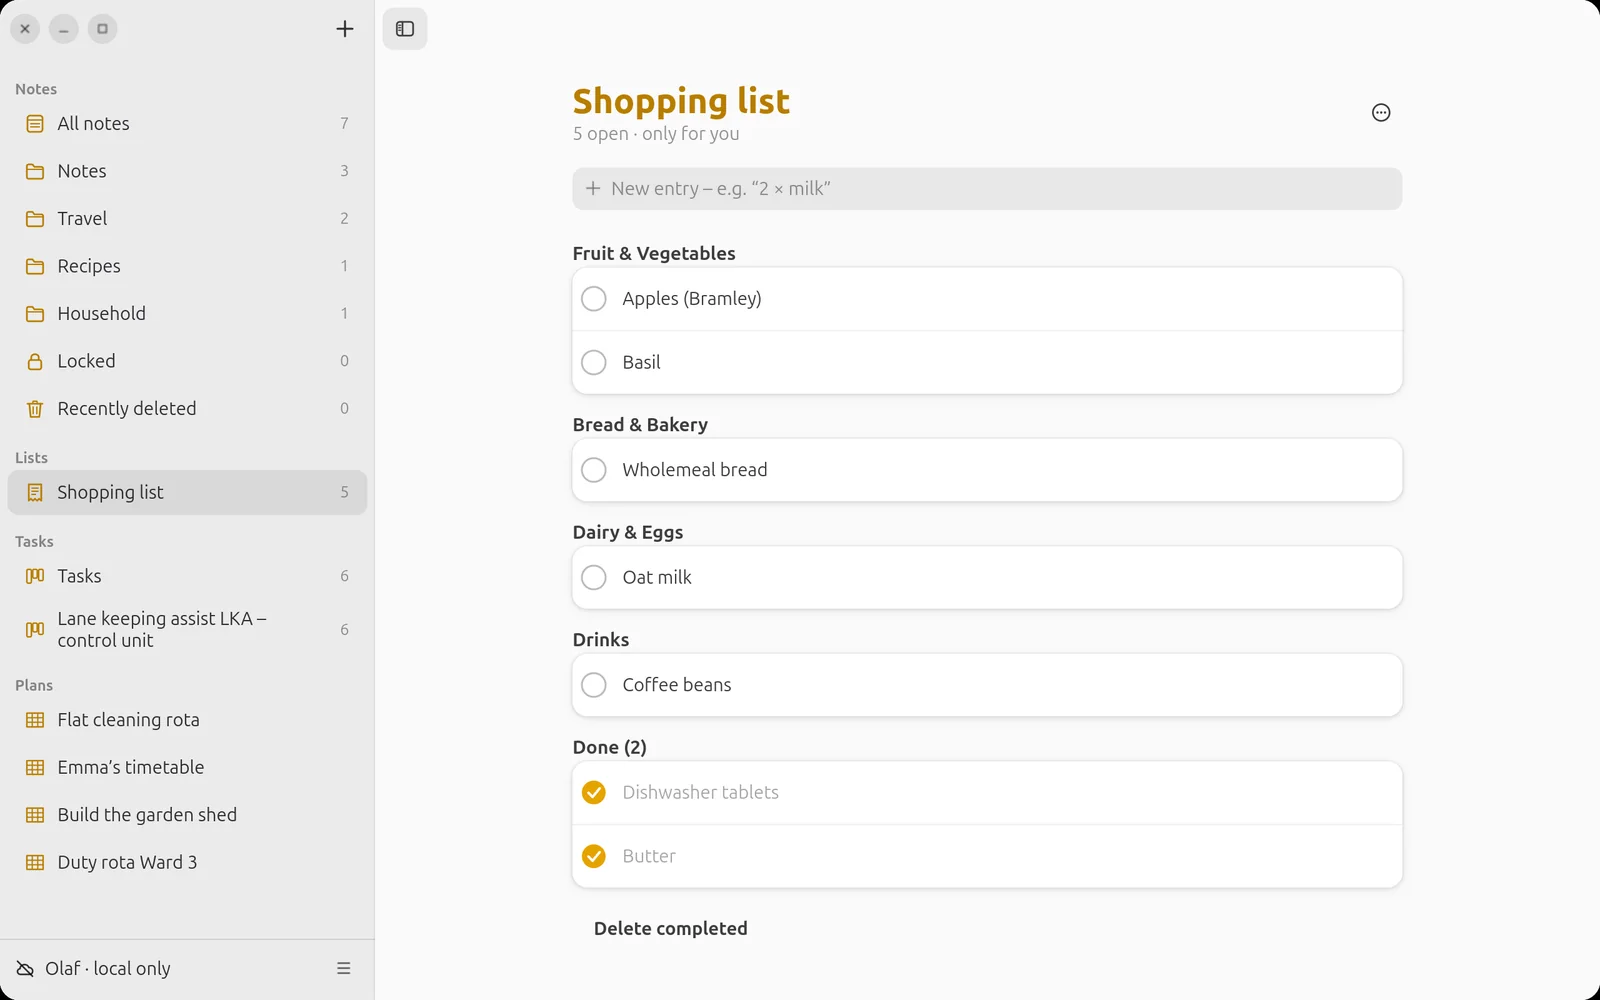Click Delete completed button
Image resolution: width=1600 pixels, height=1000 pixels.
tap(671, 928)
